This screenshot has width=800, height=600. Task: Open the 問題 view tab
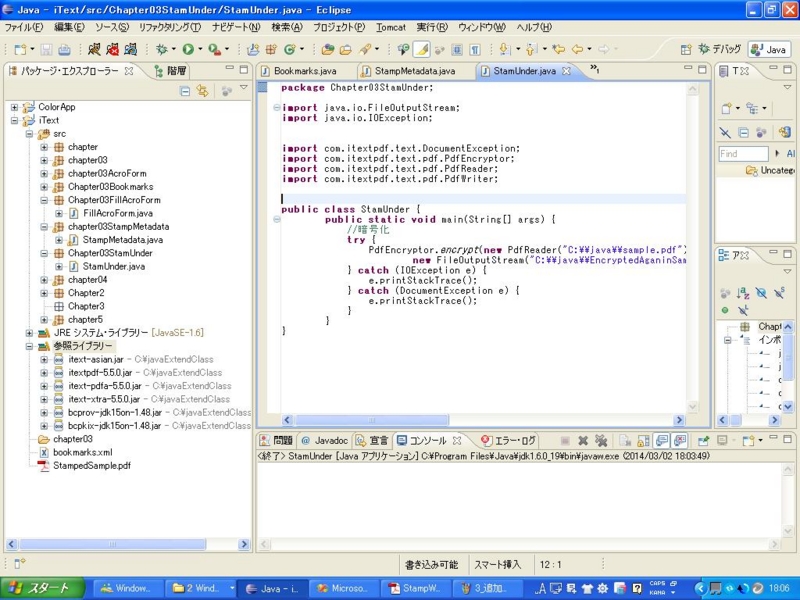click(x=276, y=440)
